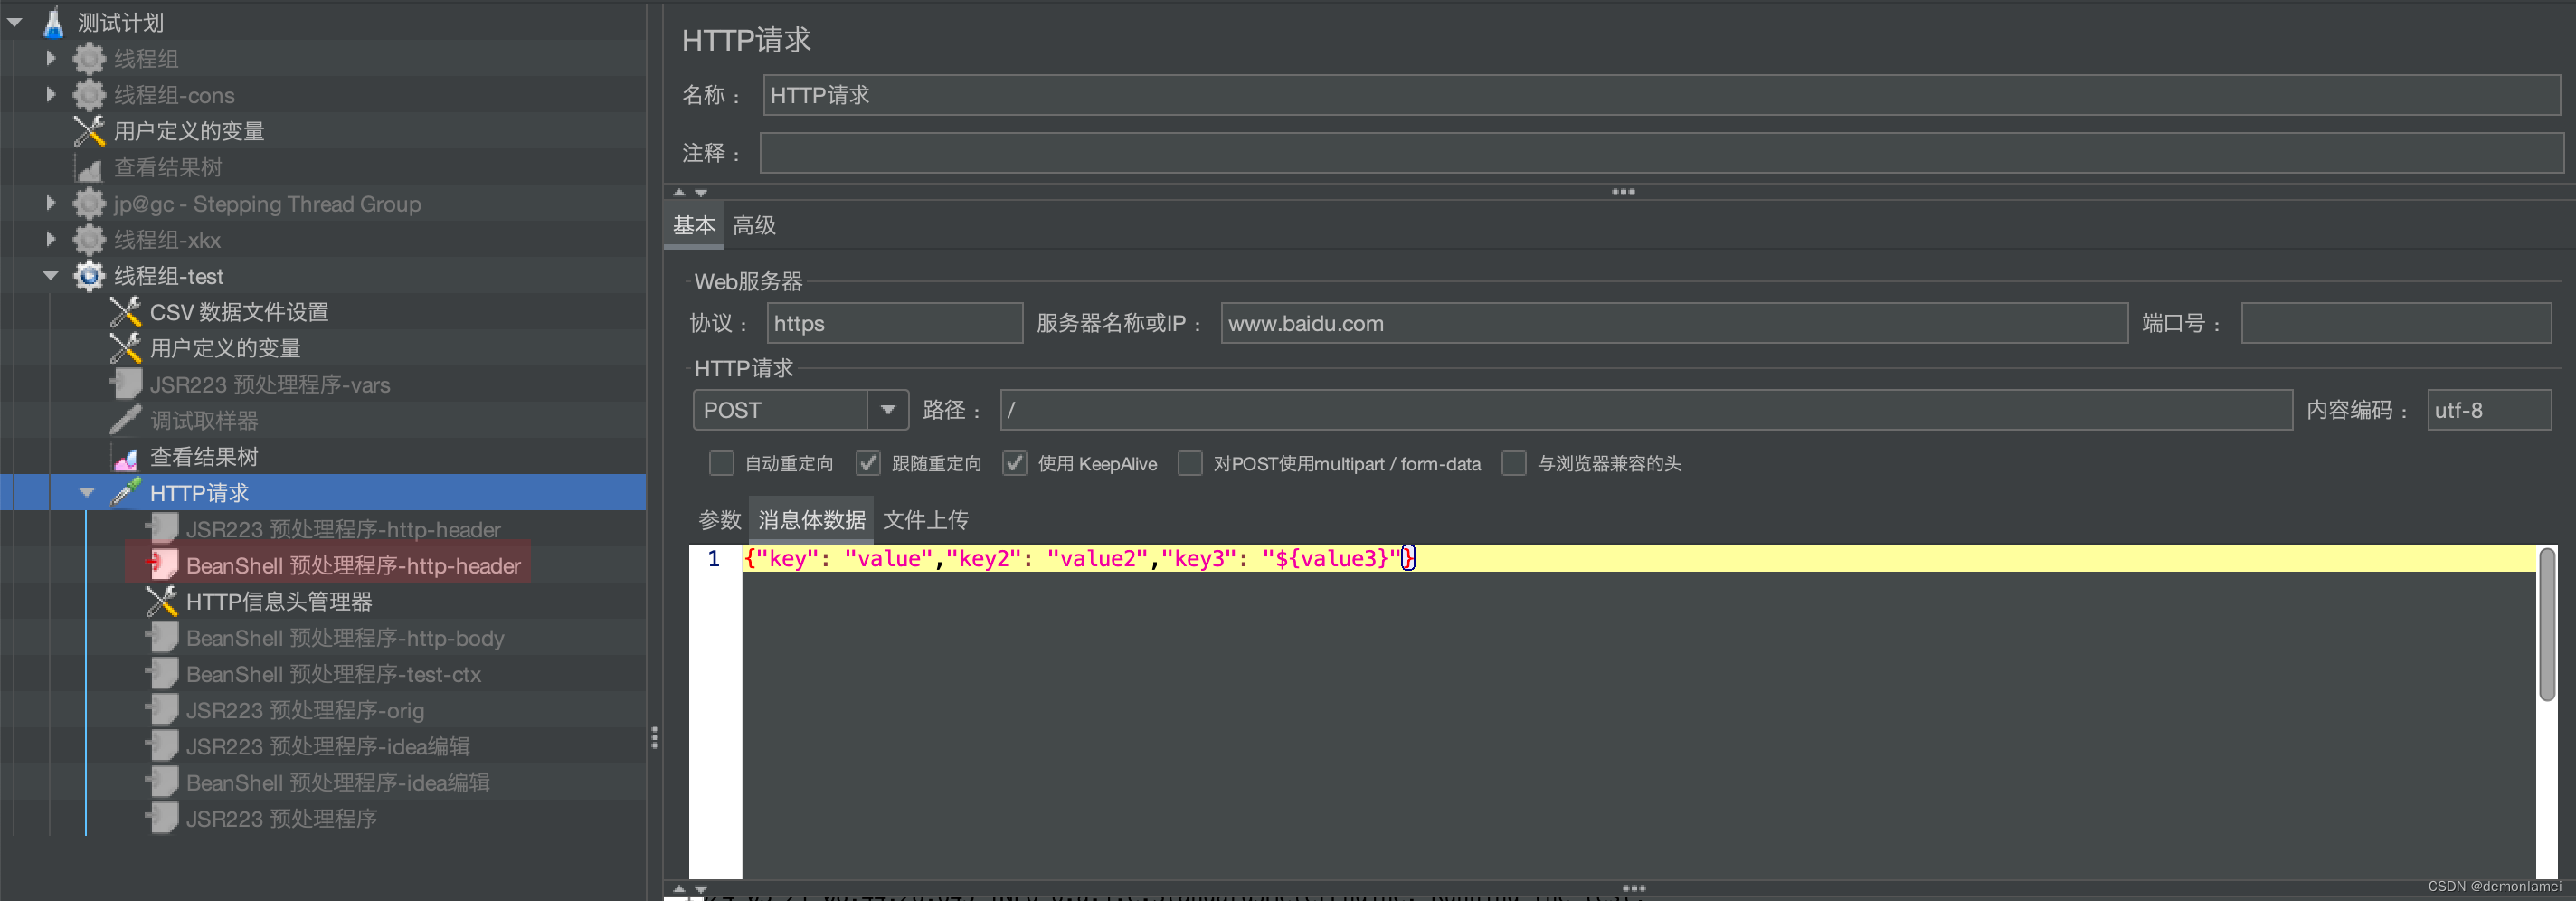Uncheck the 跟随重定向 checkbox

(868, 463)
